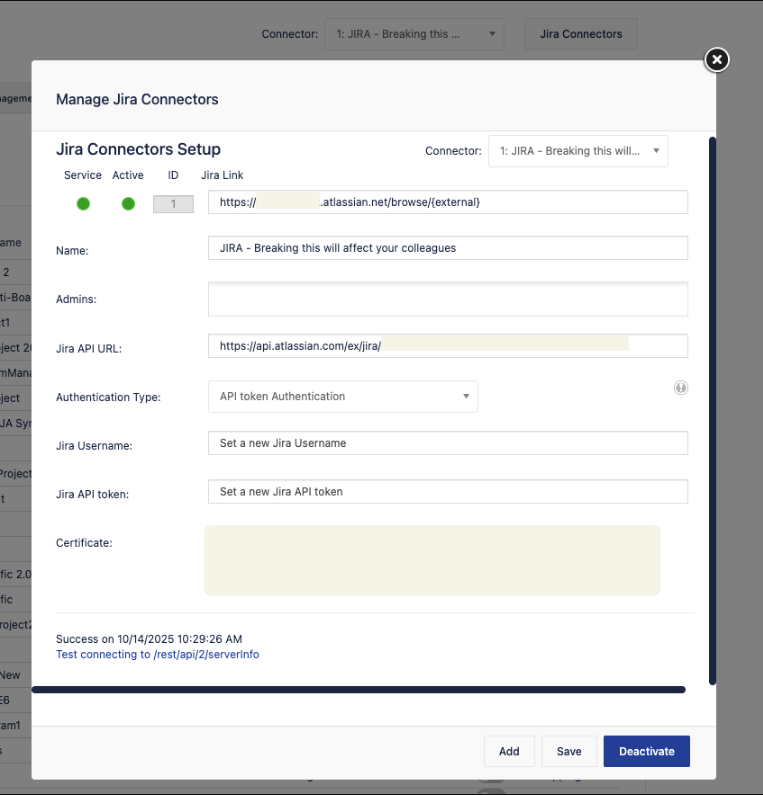Click the green Service status indicator
This screenshot has width=763, height=795.
pyautogui.click(x=83, y=204)
